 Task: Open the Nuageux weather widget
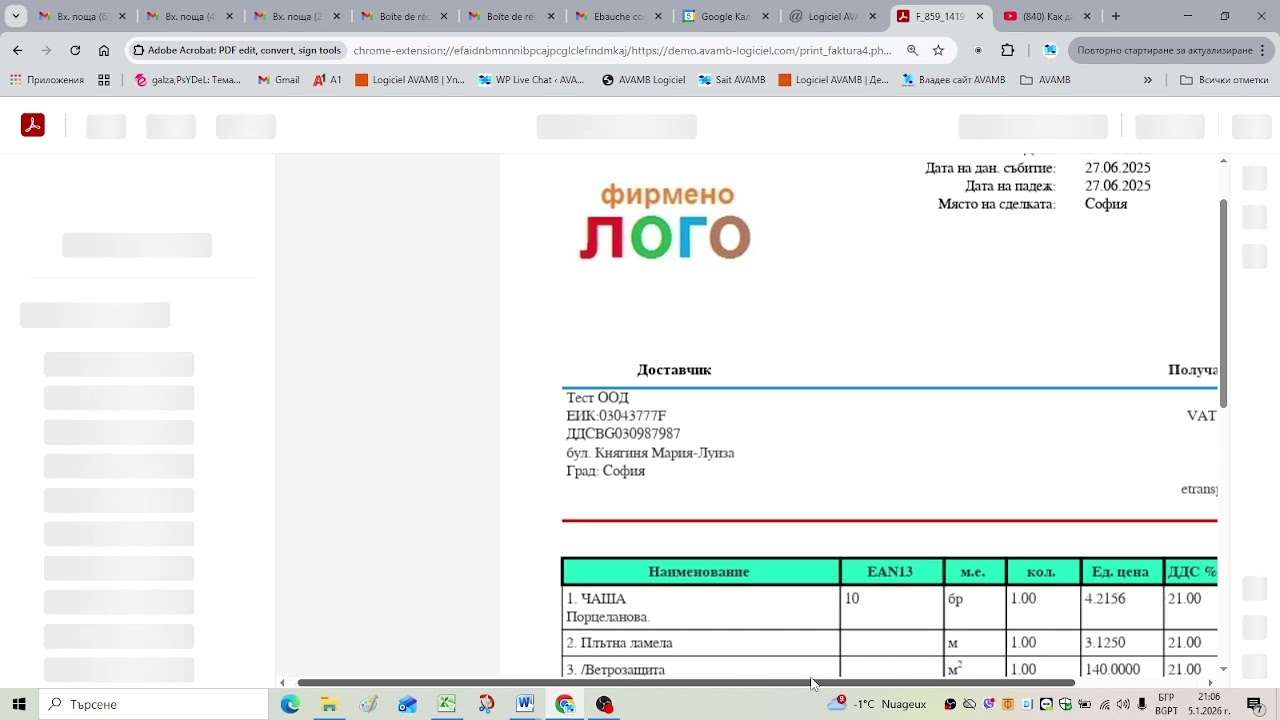click(877, 704)
